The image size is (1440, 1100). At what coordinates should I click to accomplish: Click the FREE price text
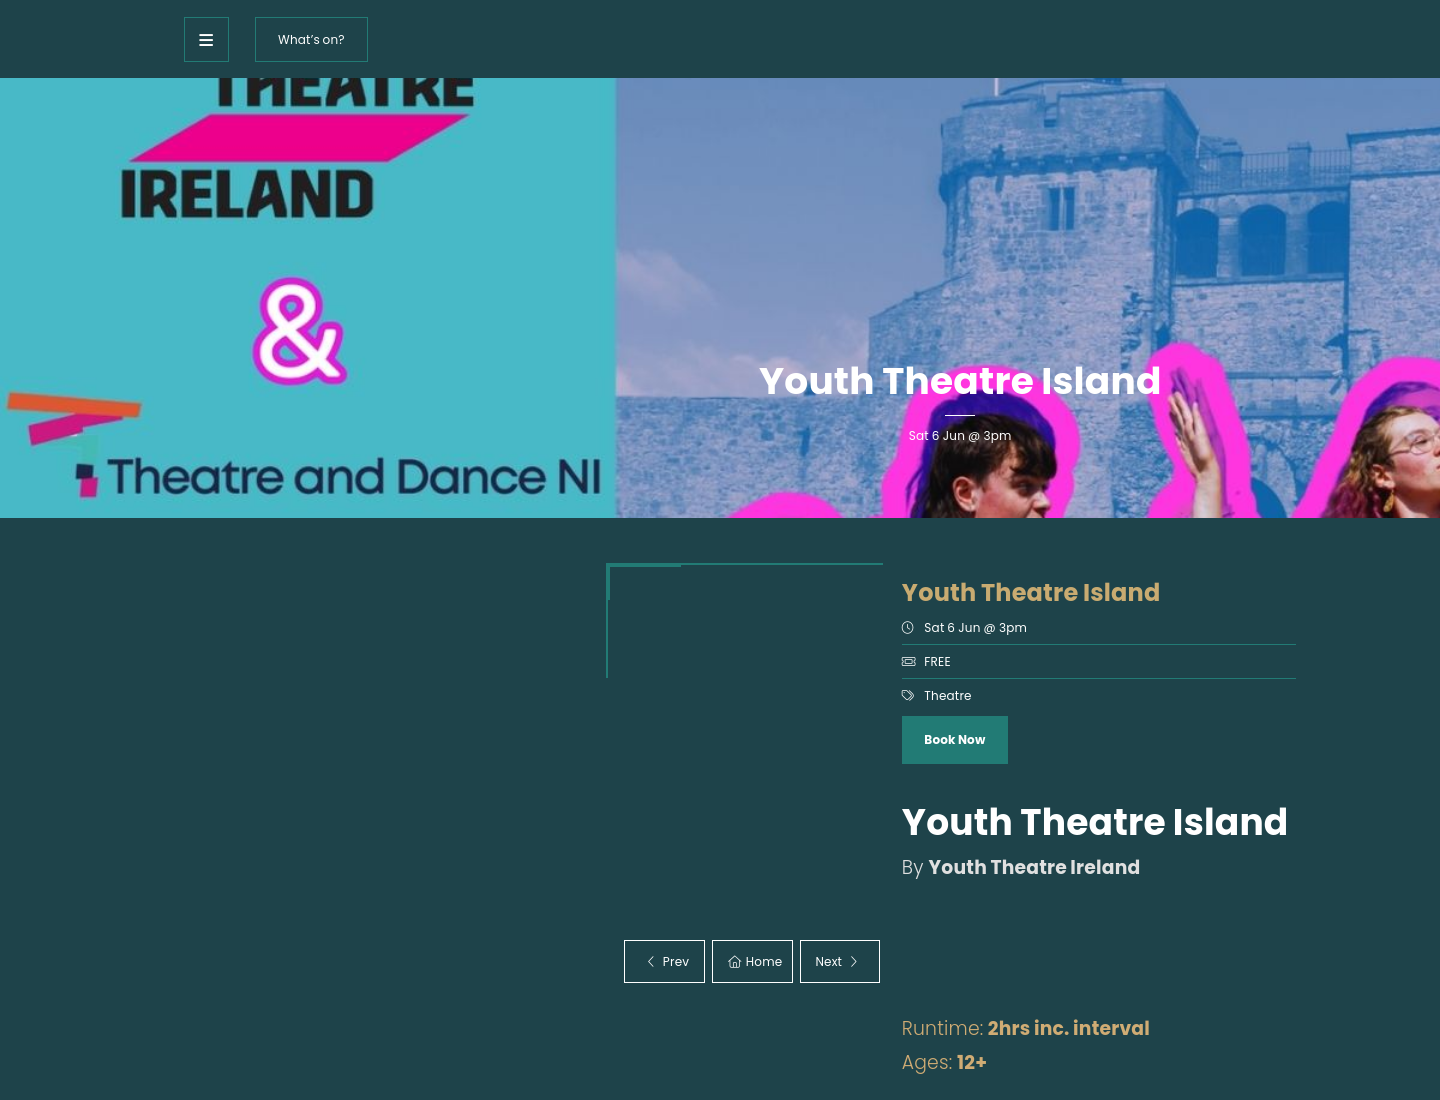pyautogui.click(x=937, y=662)
